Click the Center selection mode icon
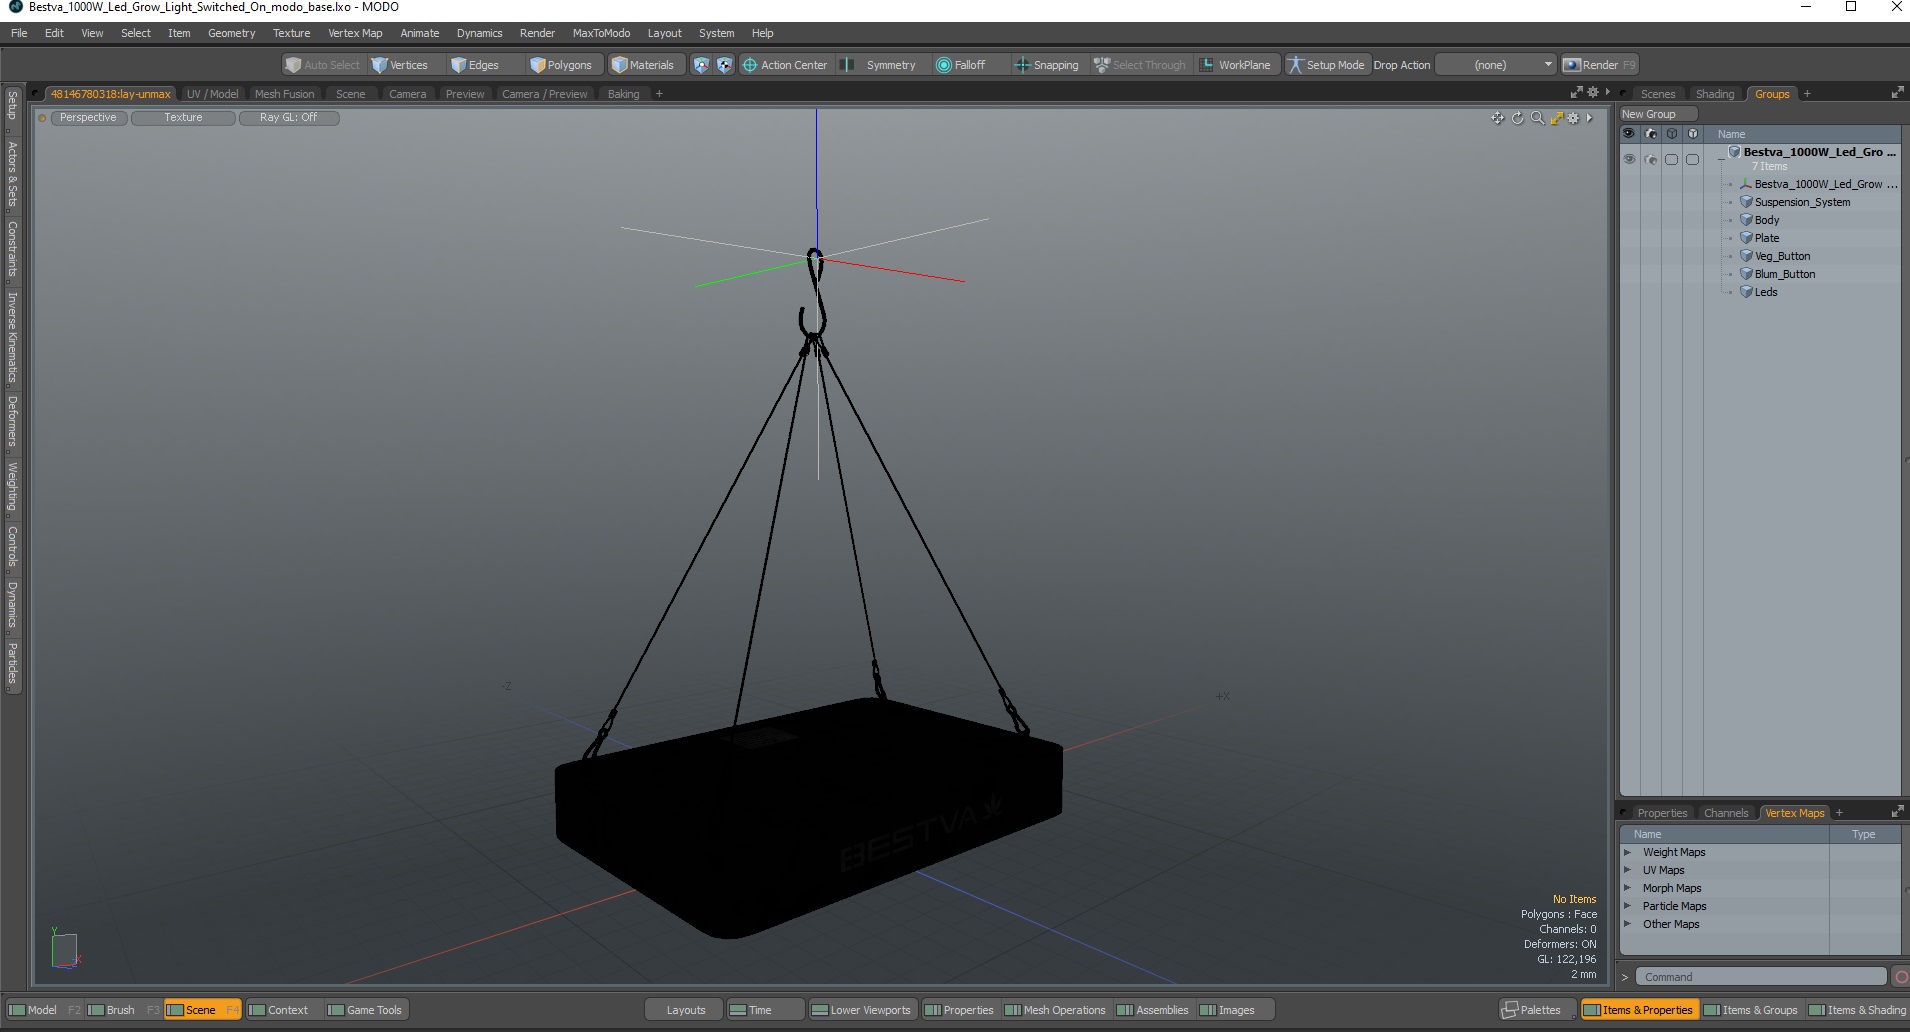1910x1032 pixels. [725, 65]
